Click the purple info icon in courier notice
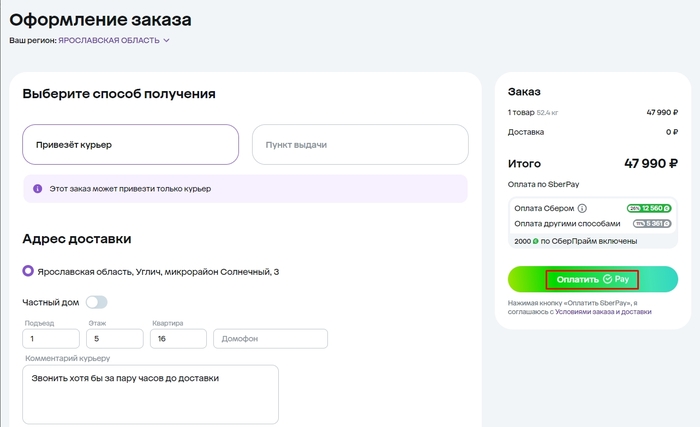 click(38, 188)
